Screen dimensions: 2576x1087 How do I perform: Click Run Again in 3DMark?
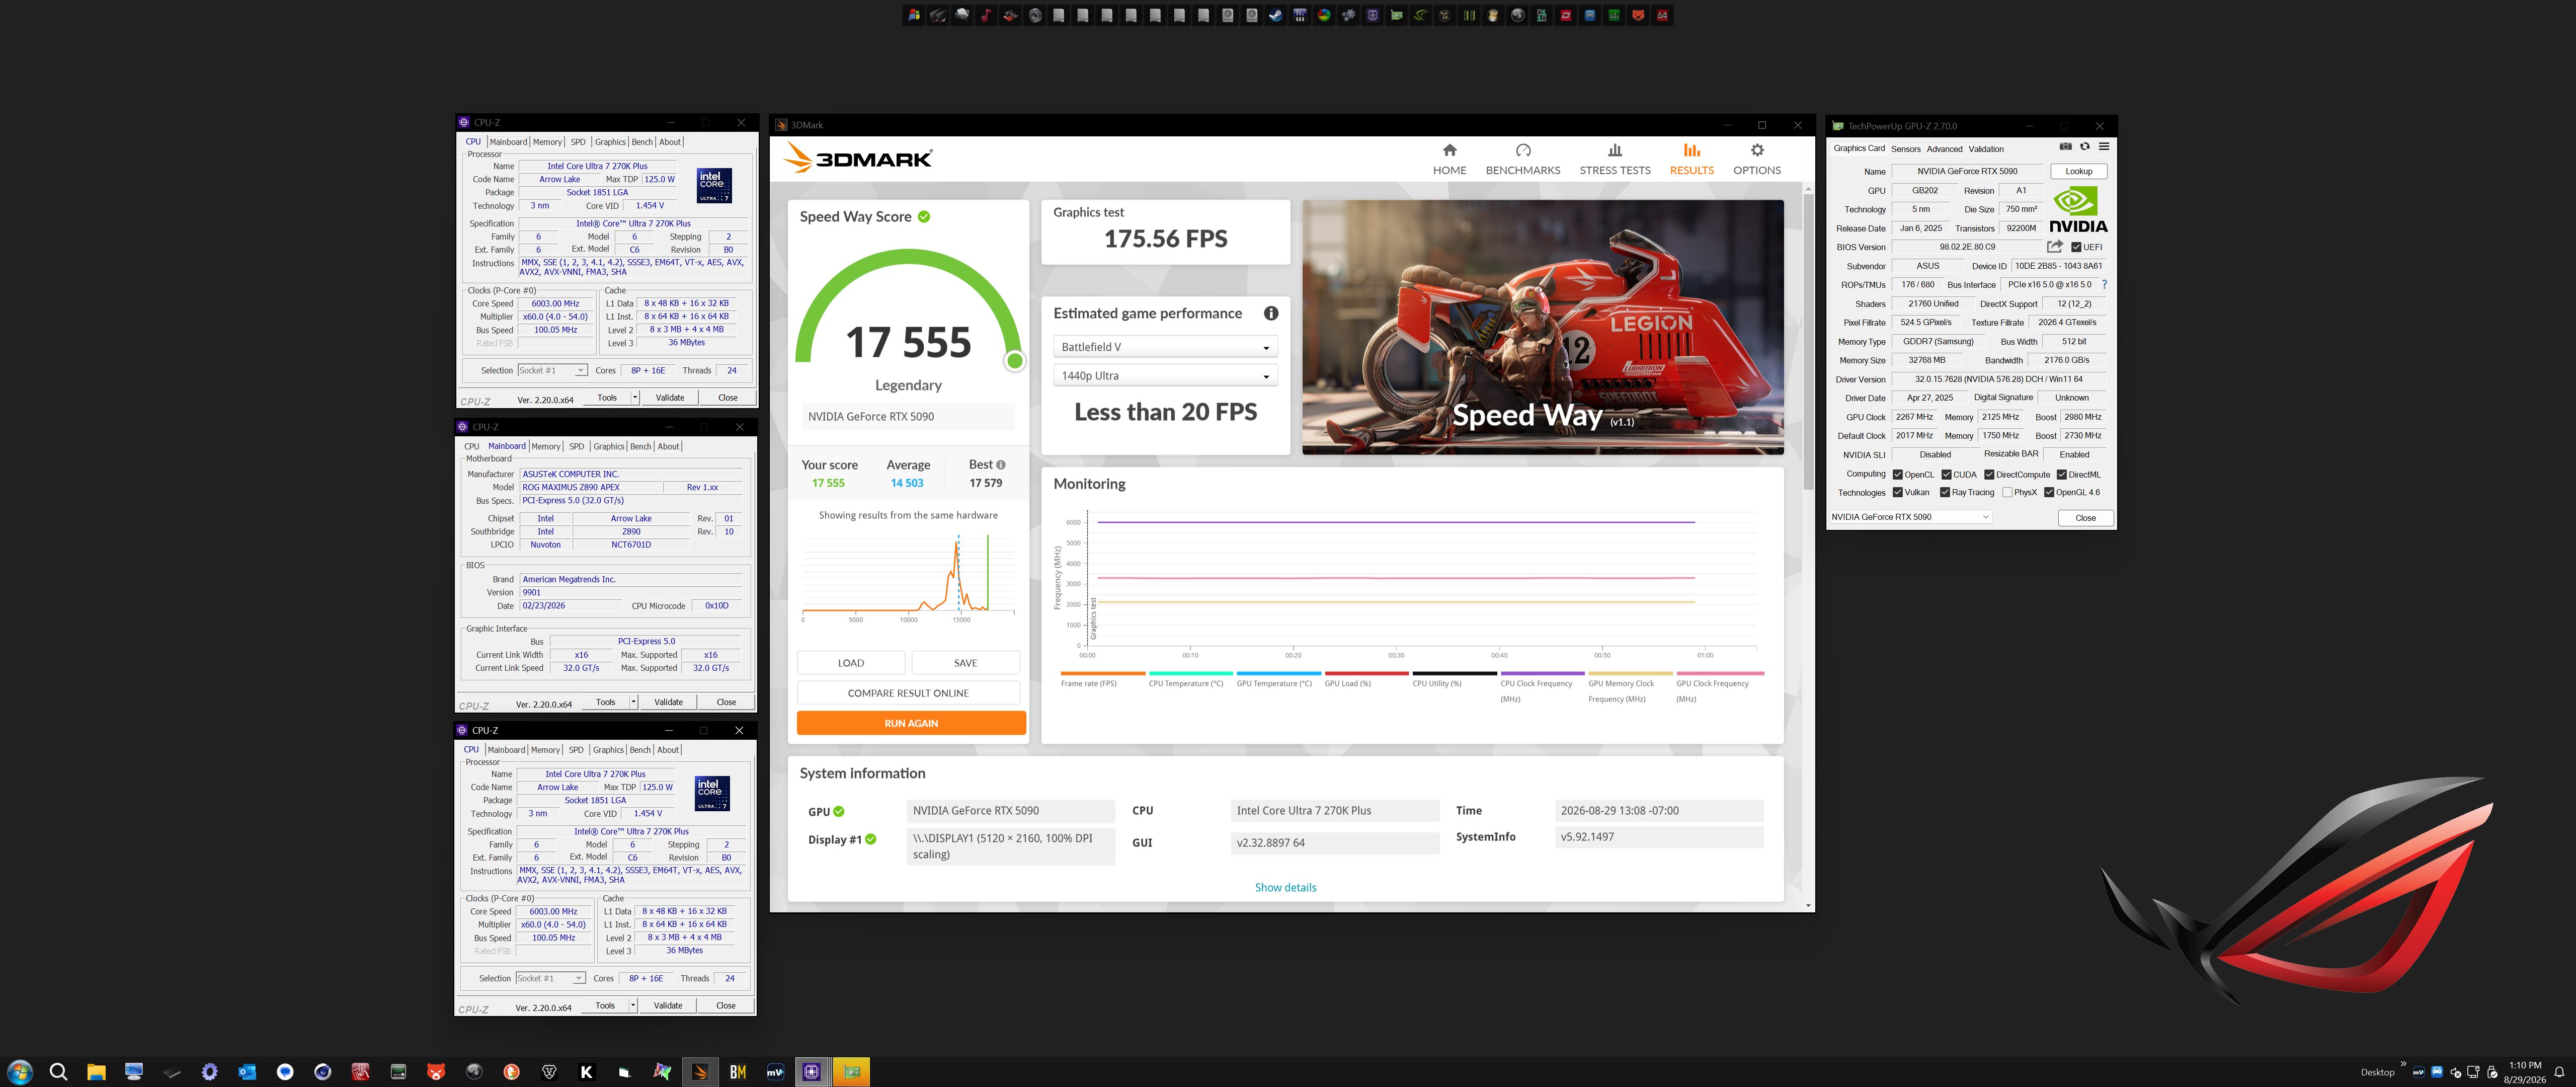pyautogui.click(x=911, y=723)
